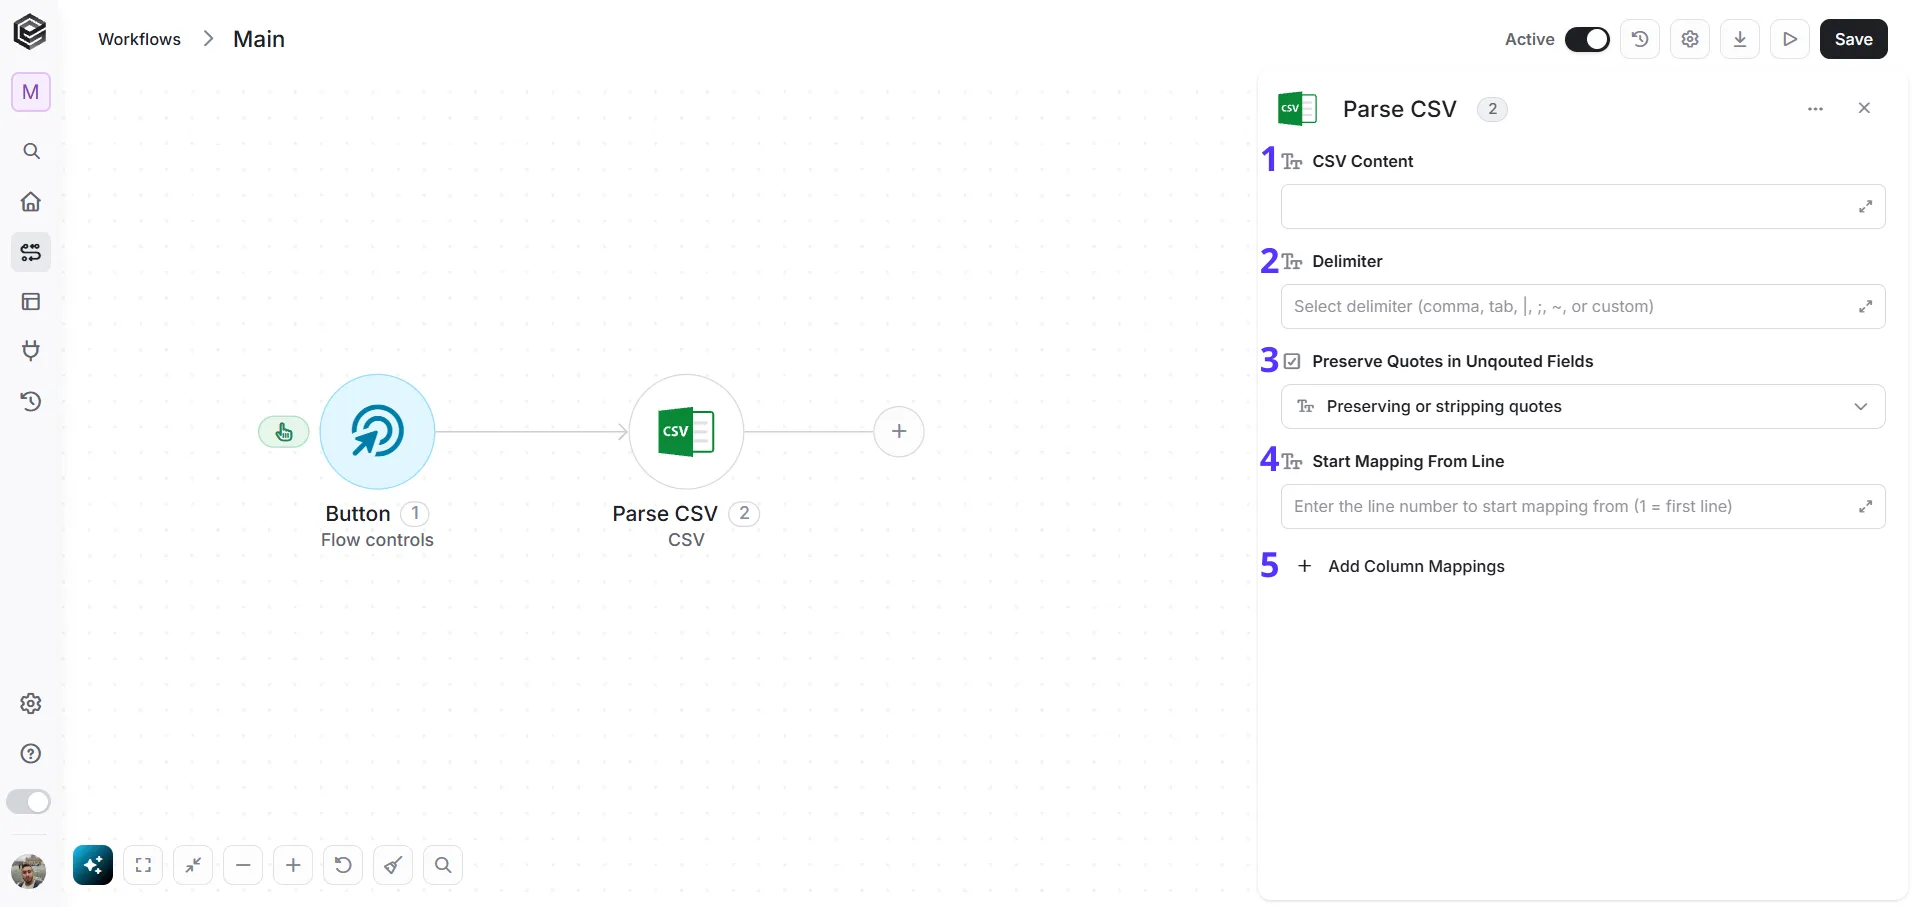This screenshot has width=1915, height=907.
Task: Add a new step after Parse CSV
Action: point(899,432)
